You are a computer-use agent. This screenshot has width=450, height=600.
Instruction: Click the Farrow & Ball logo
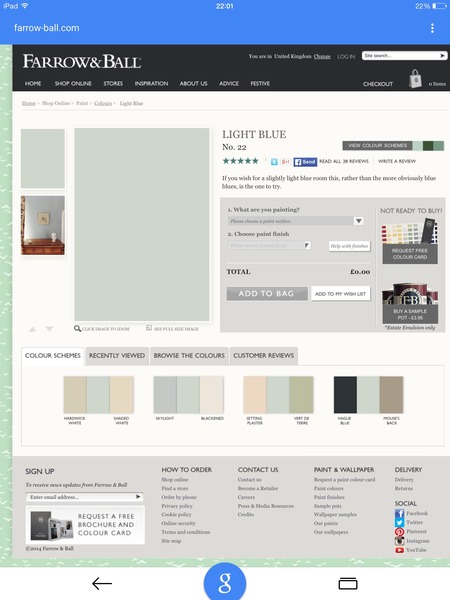[82, 62]
